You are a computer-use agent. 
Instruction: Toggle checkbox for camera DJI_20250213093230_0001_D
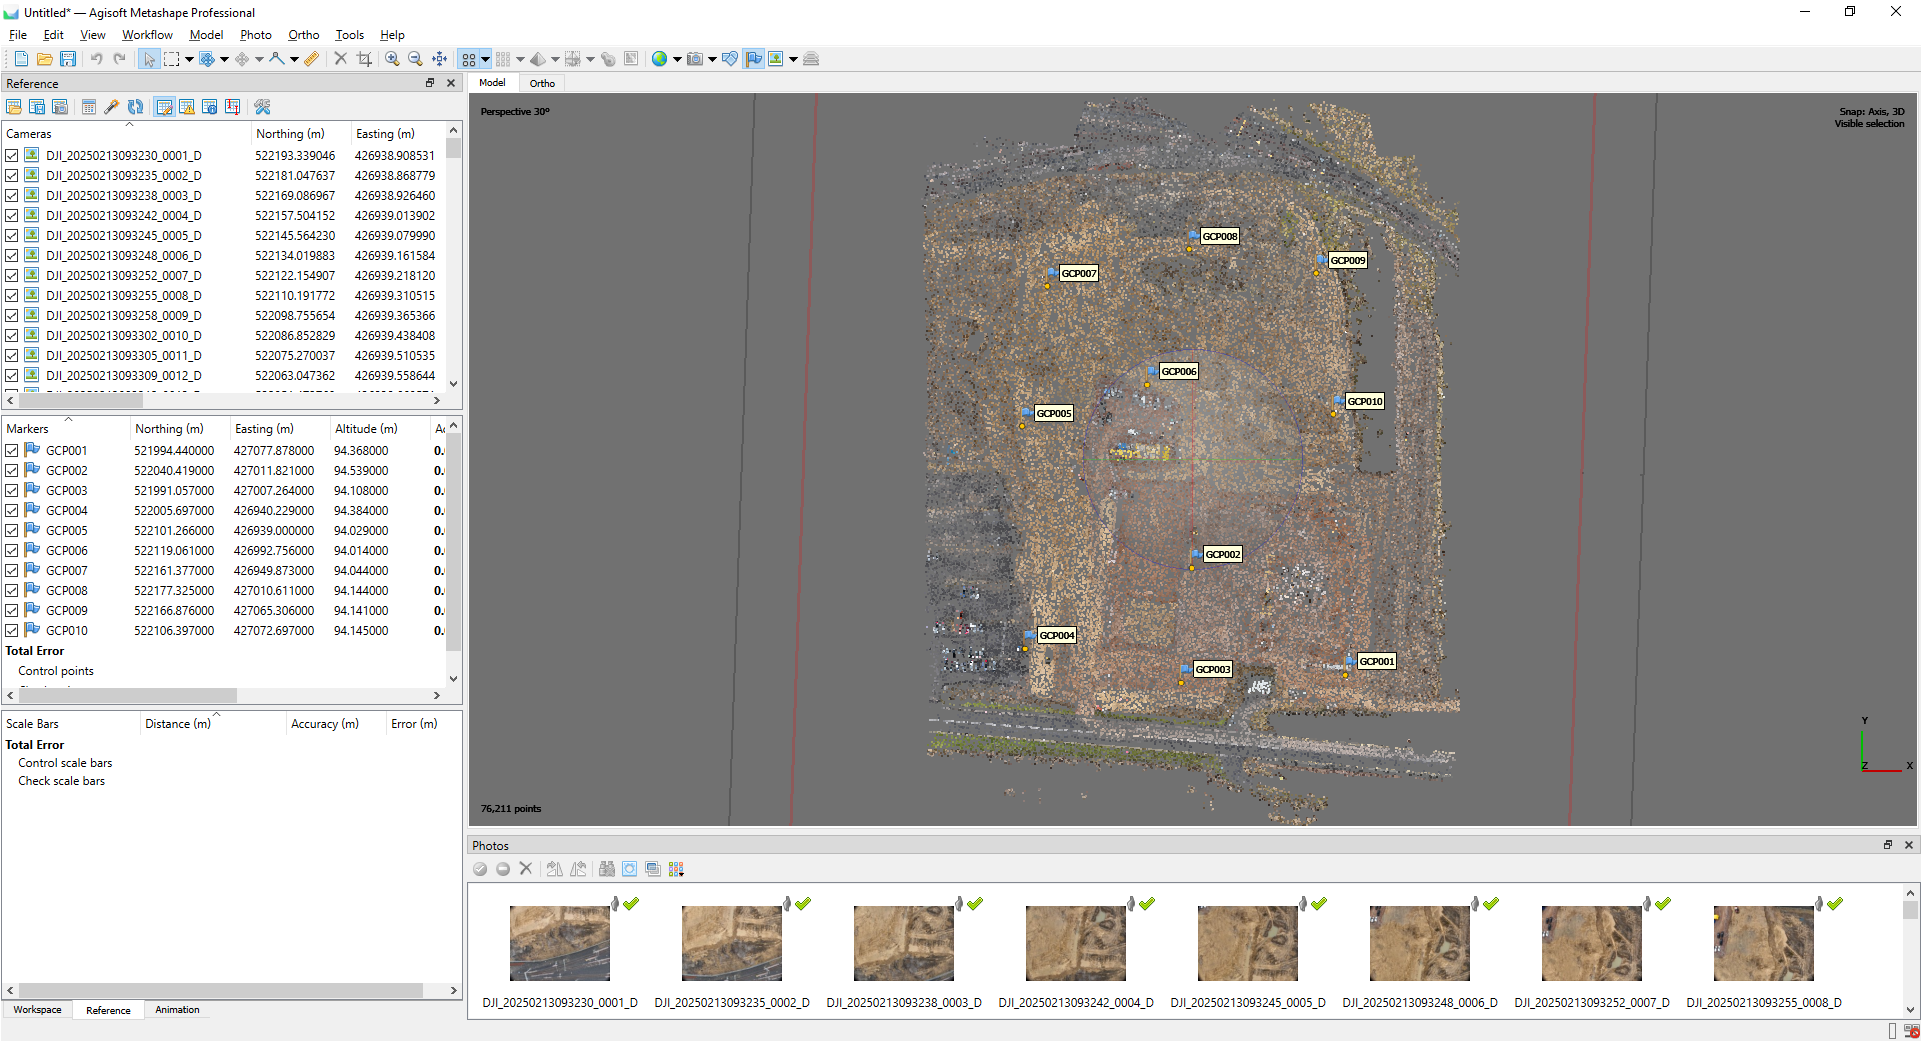pos(12,156)
